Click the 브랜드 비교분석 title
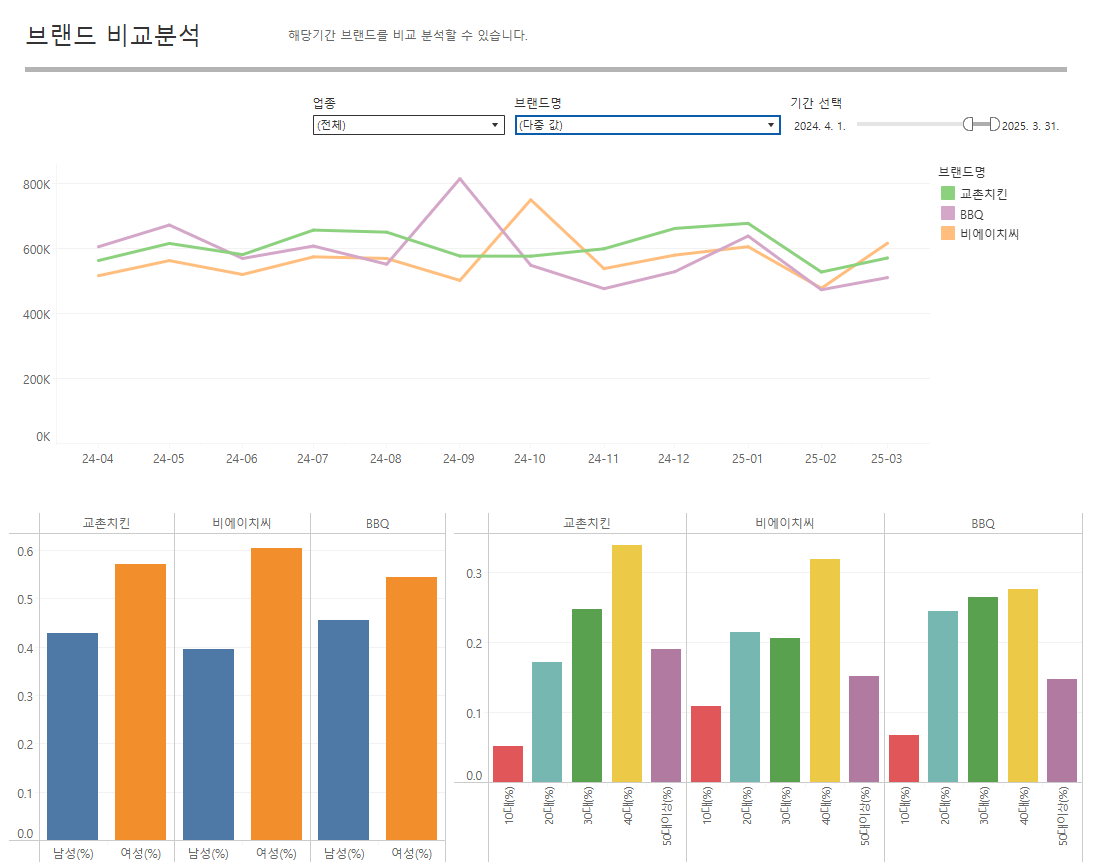 pos(113,35)
